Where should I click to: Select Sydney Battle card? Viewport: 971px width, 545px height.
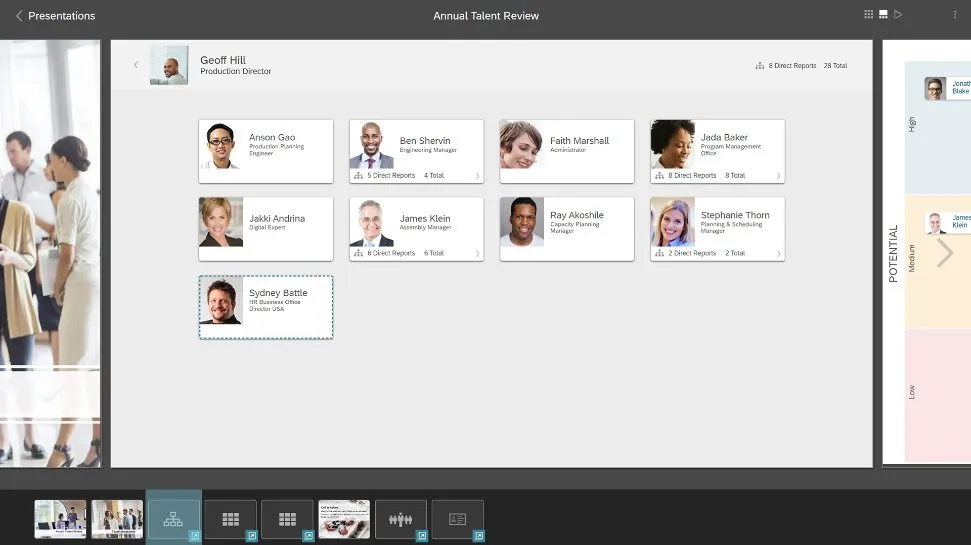tap(266, 307)
